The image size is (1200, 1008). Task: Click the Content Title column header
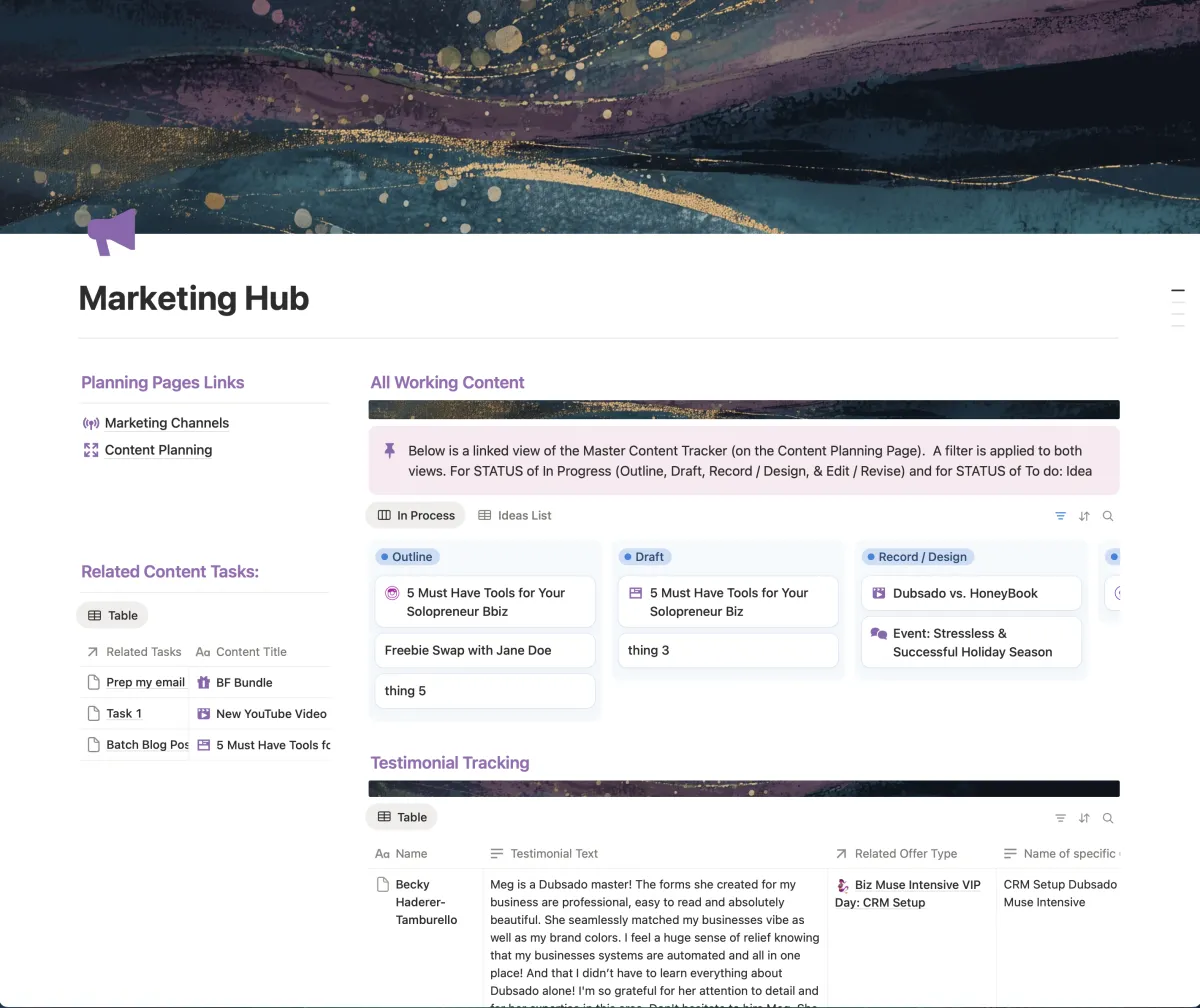click(x=241, y=651)
